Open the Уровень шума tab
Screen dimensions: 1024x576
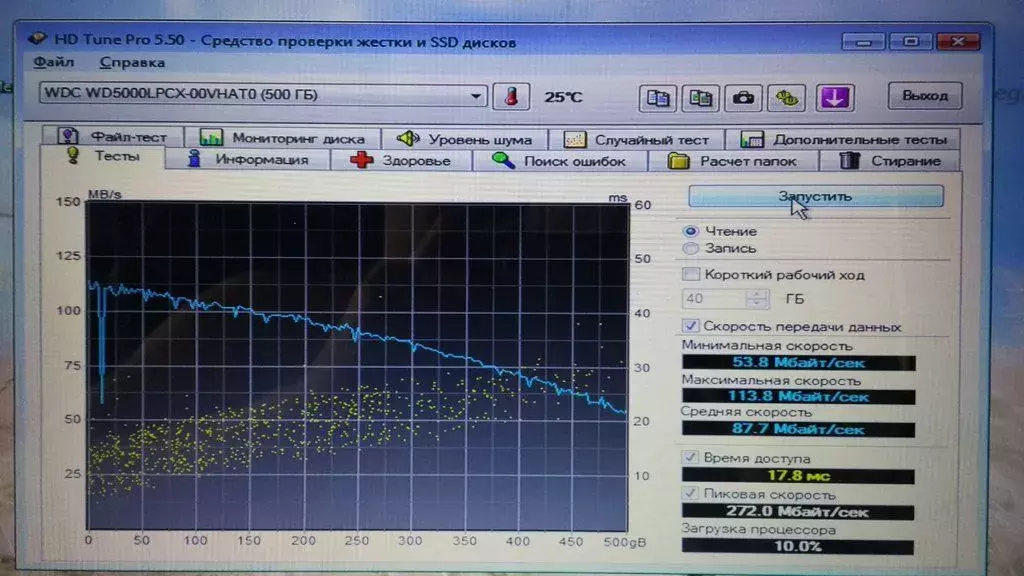tap(464, 138)
